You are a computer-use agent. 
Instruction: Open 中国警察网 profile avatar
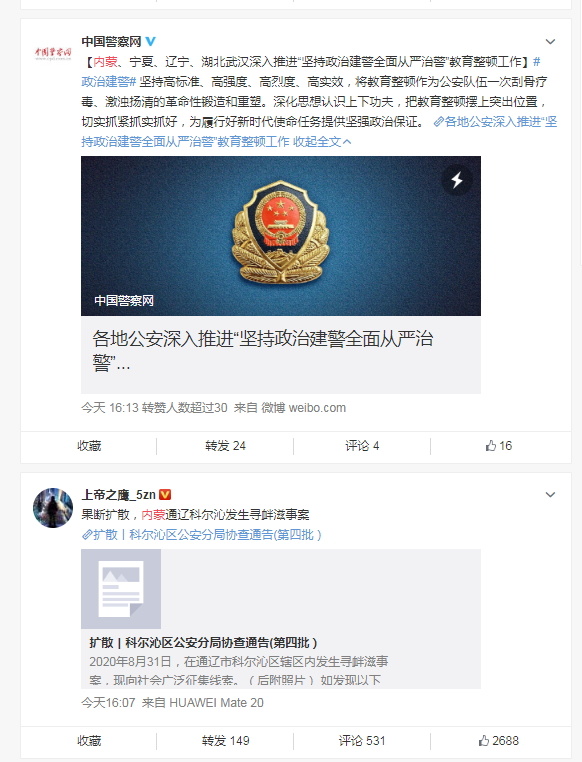(x=52, y=53)
